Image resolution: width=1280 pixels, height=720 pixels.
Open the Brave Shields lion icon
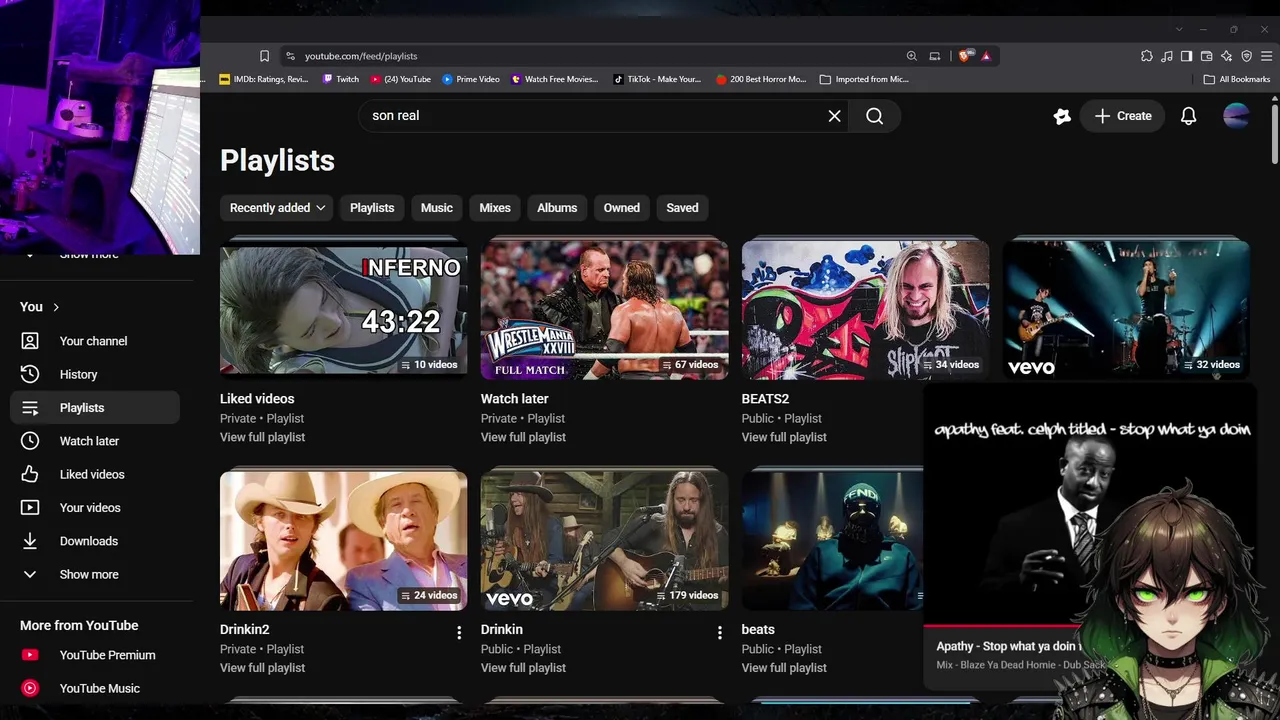(964, 56)
